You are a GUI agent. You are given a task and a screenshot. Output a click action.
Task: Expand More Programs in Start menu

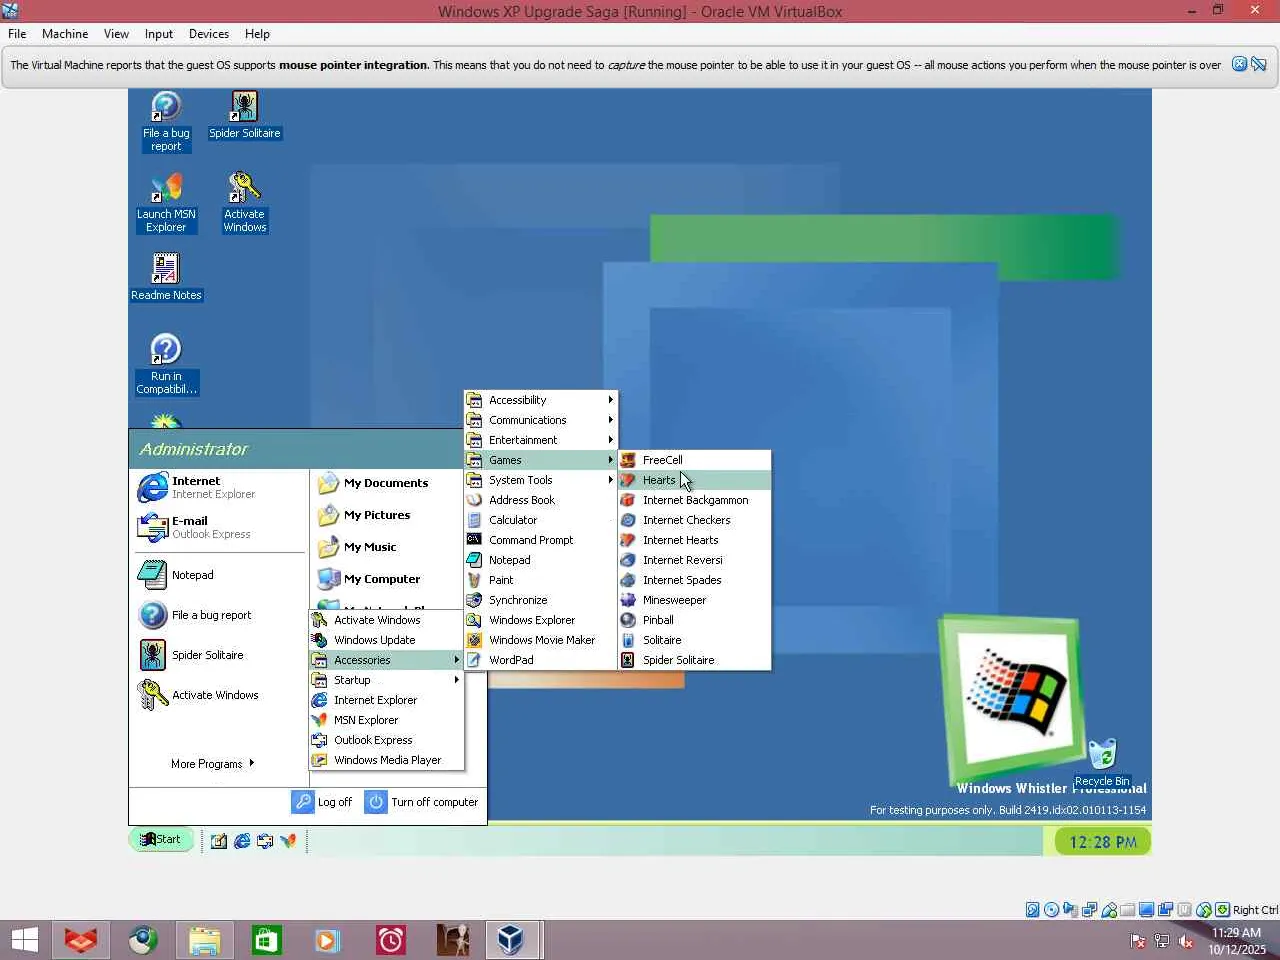pos(212,764)
